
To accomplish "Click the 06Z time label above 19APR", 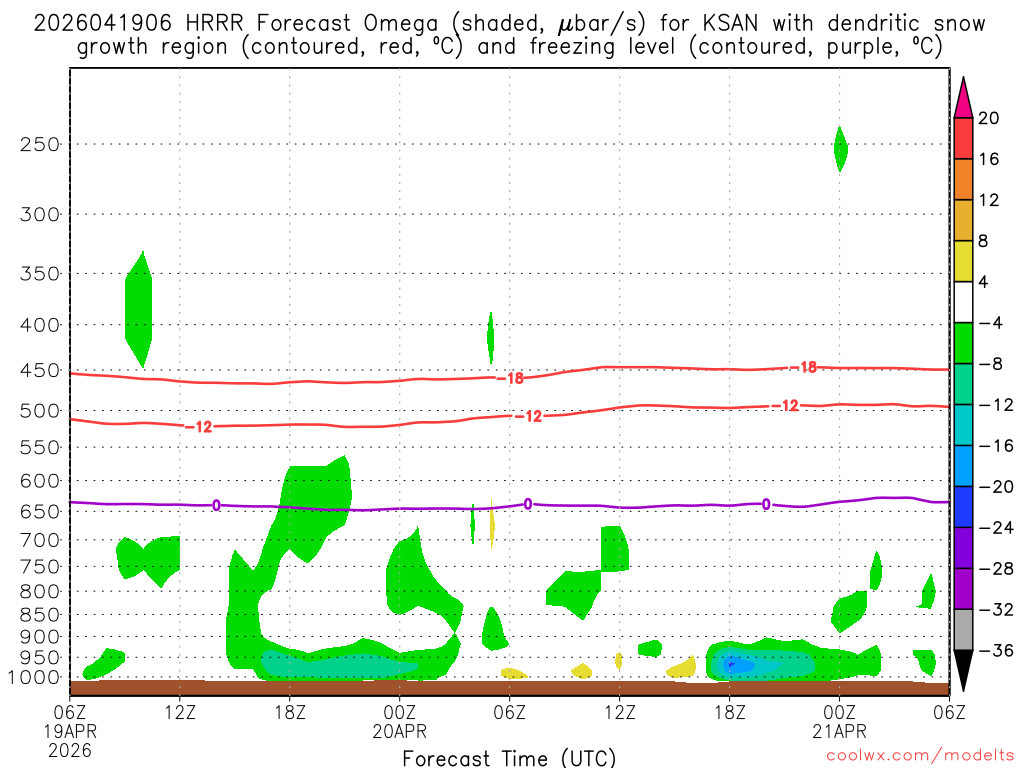I will (70, 712).
